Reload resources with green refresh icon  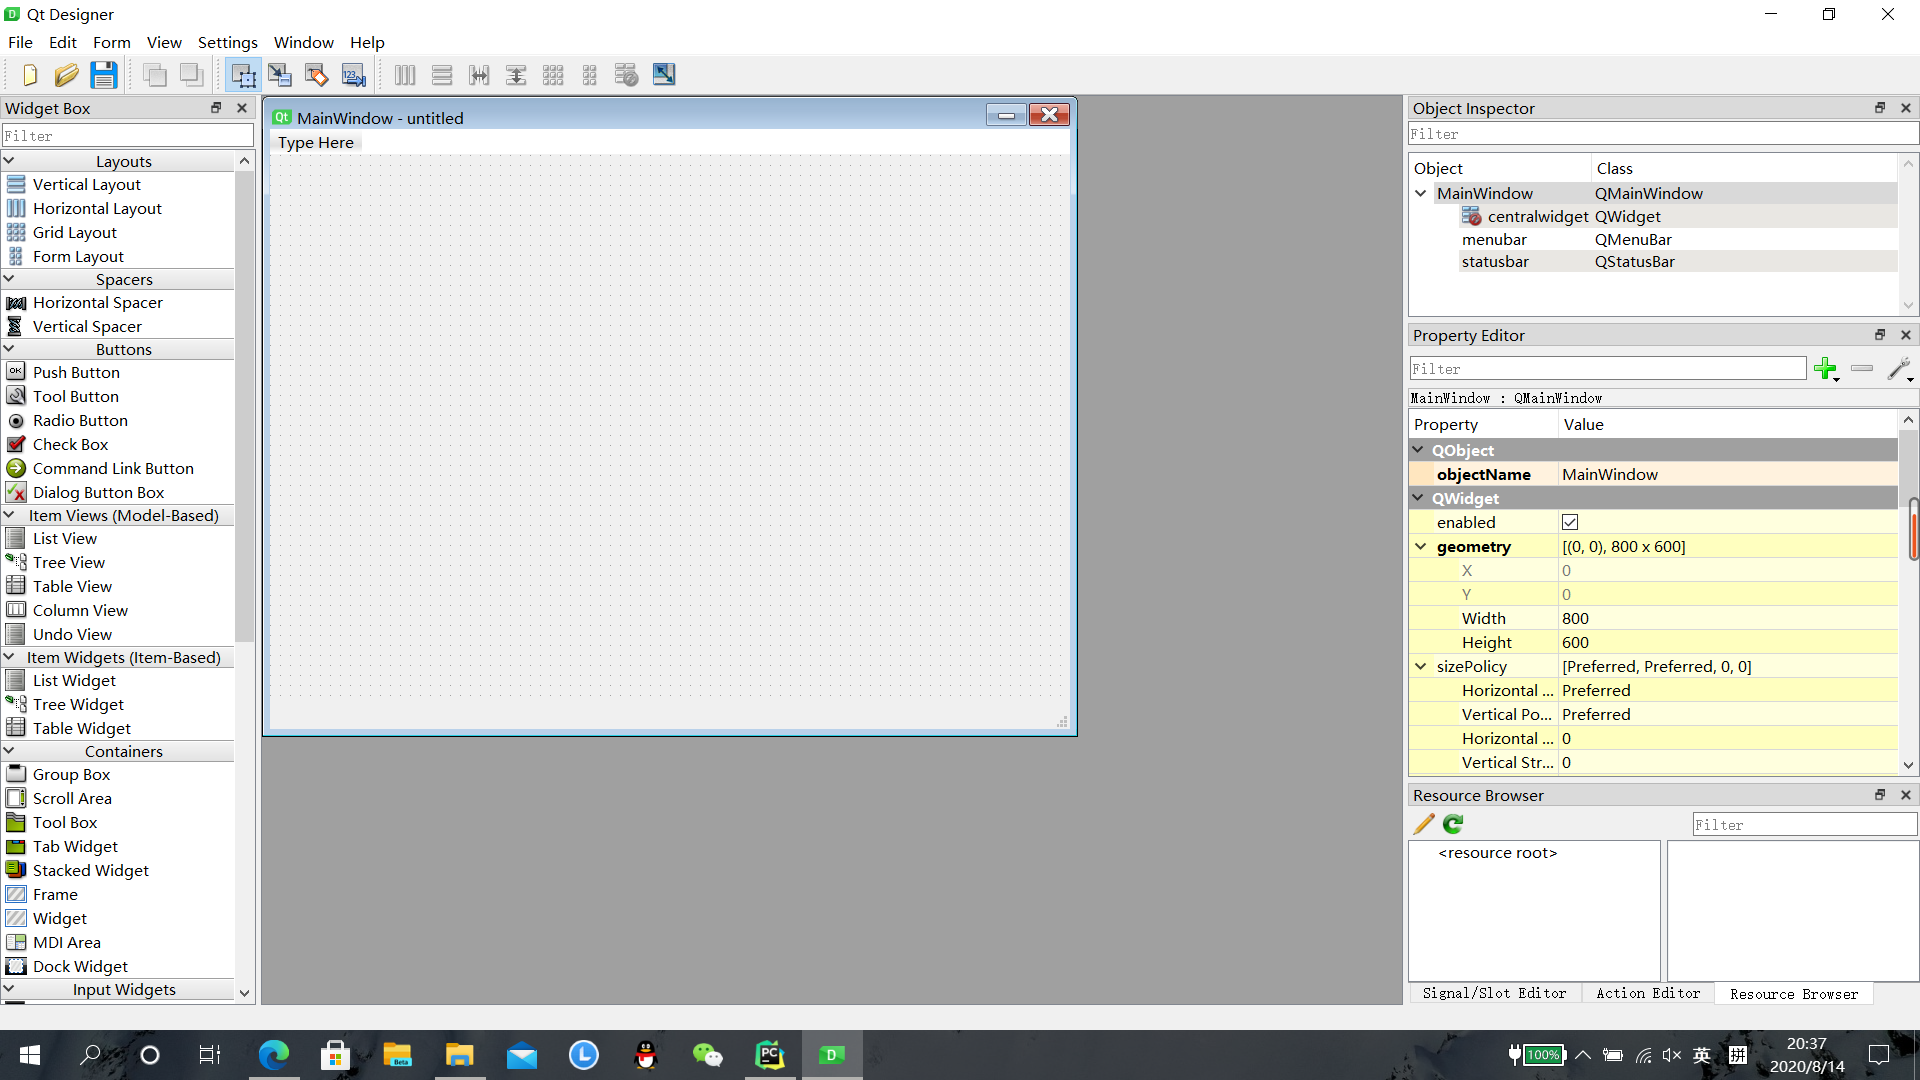1453,824
